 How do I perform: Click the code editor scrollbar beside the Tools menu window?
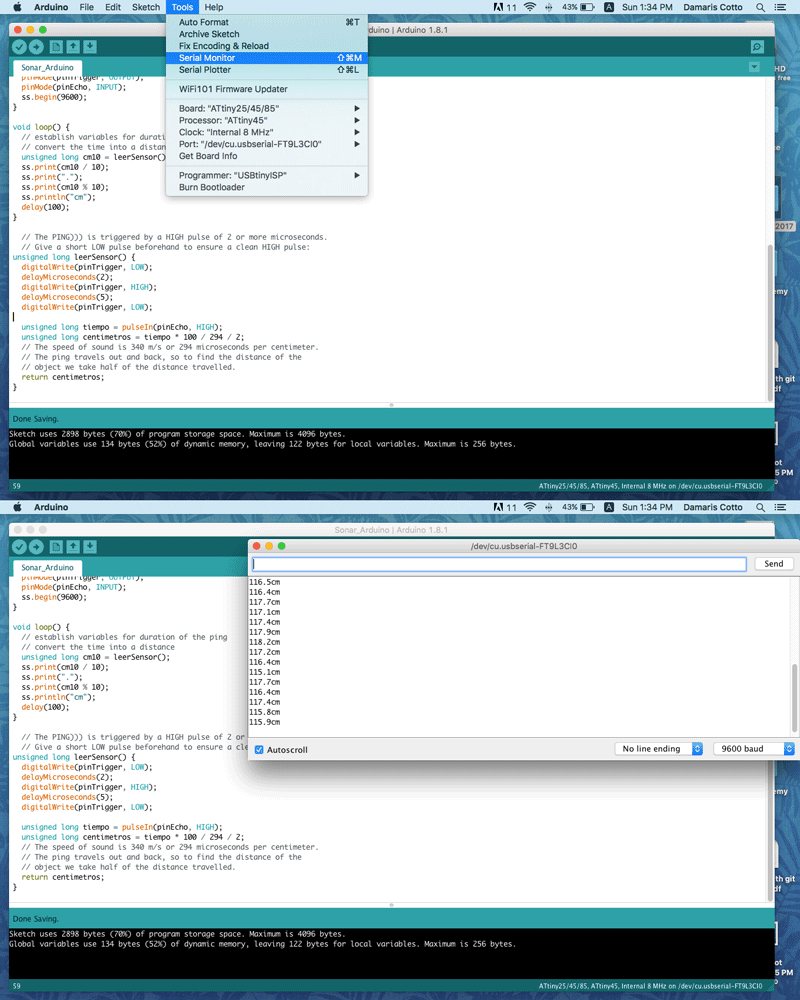[x=770, y=322]
